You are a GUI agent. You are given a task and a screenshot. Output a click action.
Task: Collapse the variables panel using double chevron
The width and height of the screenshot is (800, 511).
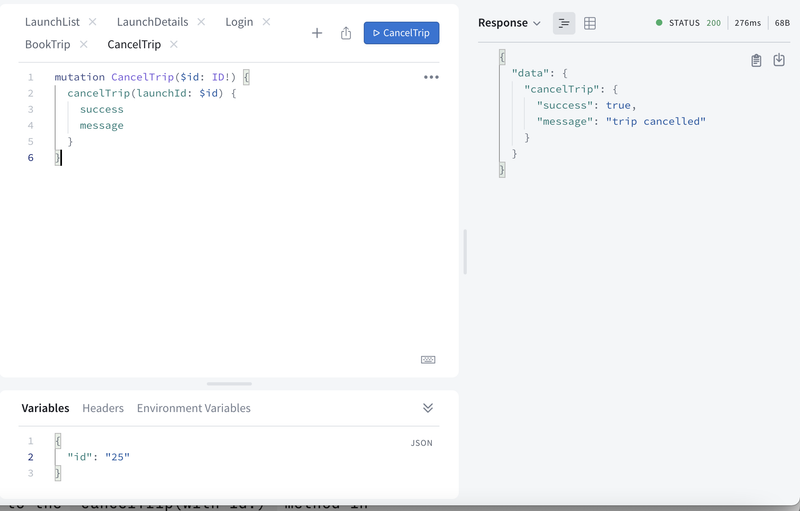coord(428,408)
